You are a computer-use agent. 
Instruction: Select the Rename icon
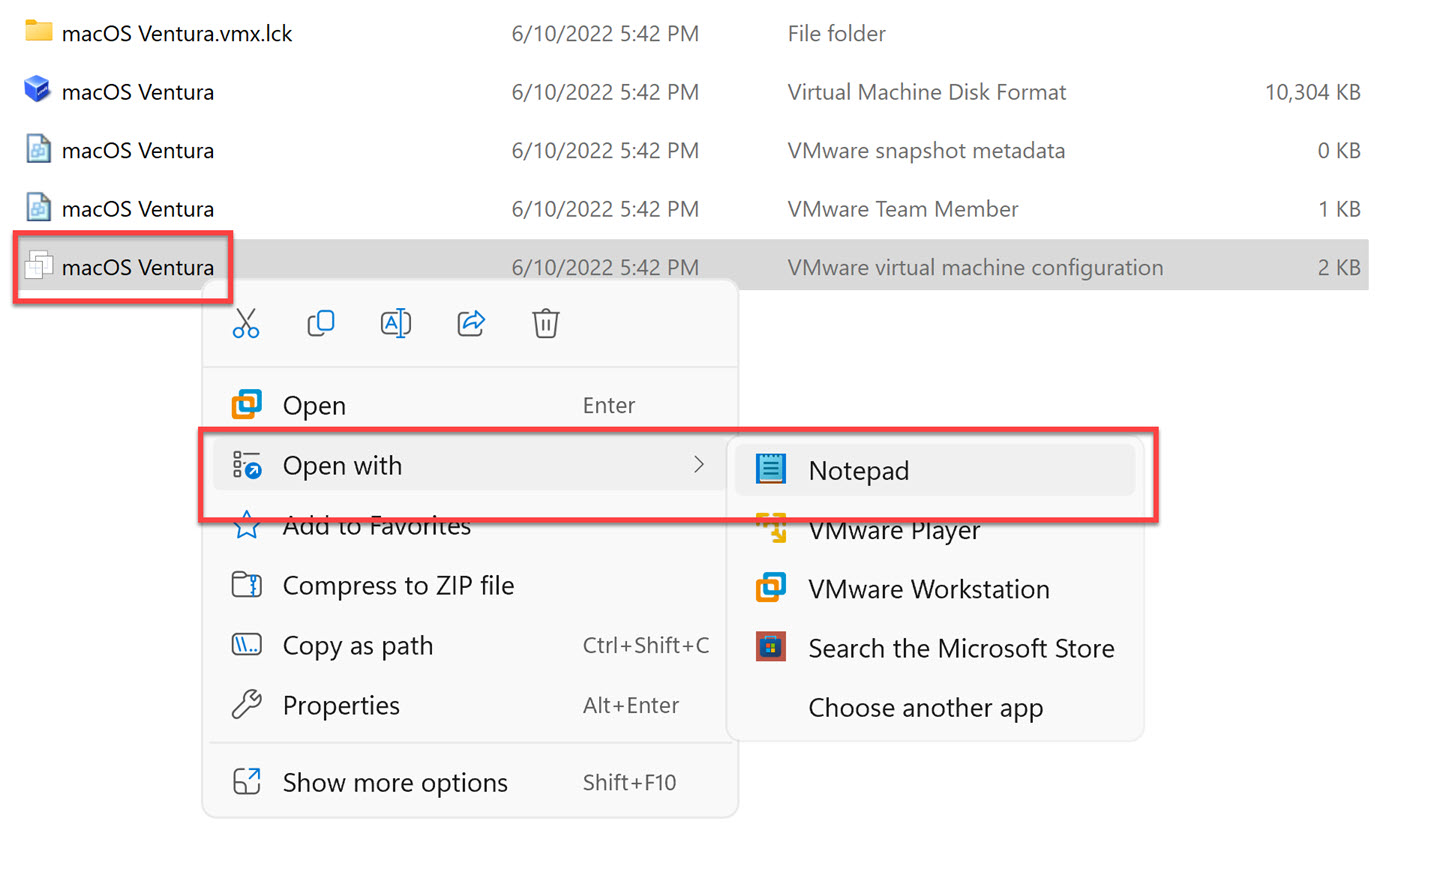click(396, 323)
